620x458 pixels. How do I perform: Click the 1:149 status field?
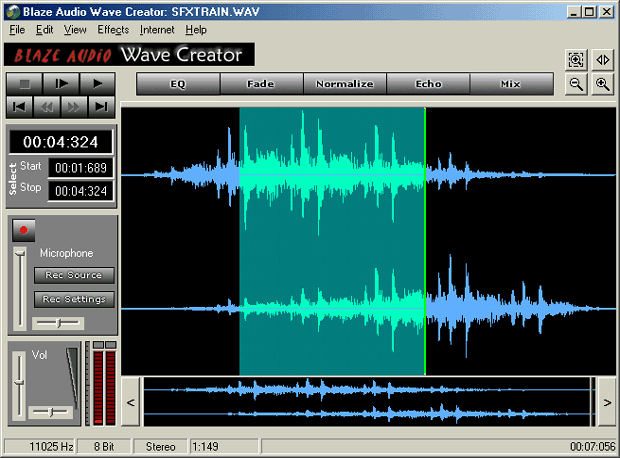click(225, 447)
